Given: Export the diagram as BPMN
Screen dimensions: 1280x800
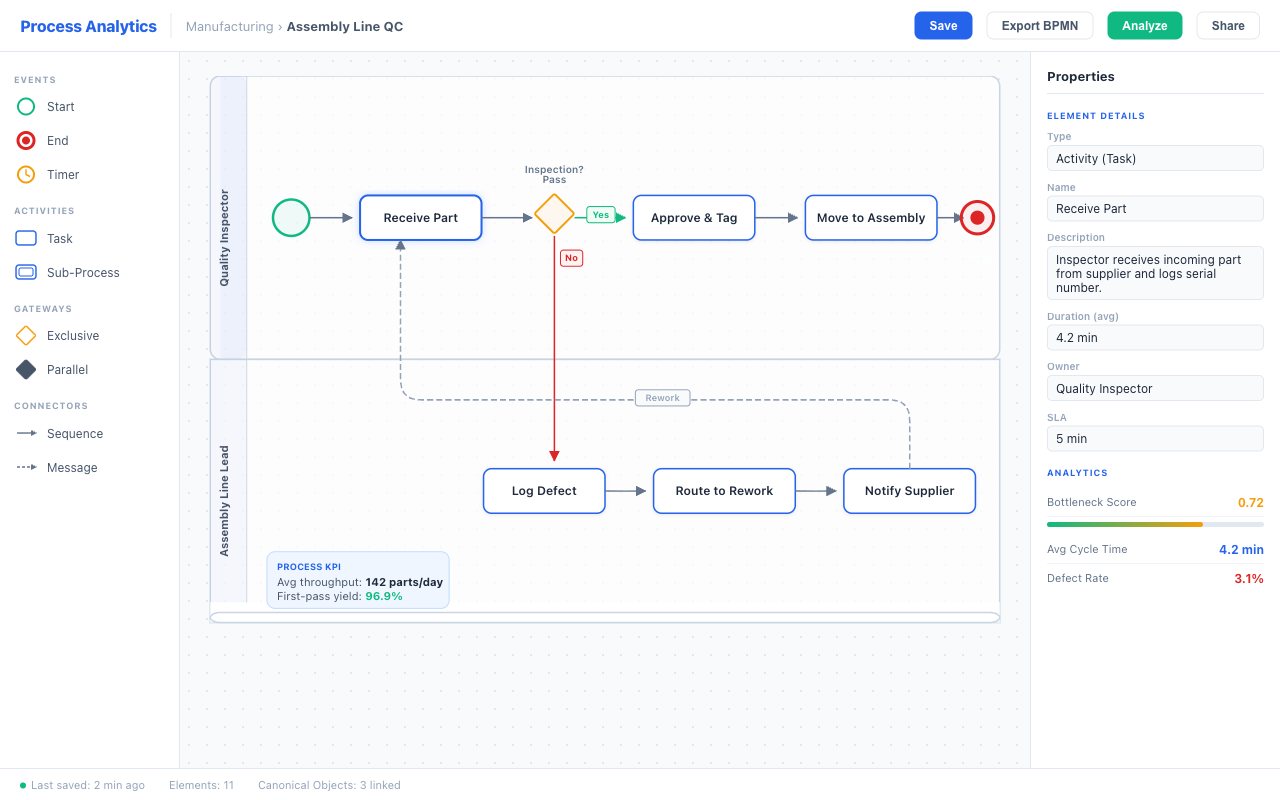Looking at the screenshot, I should click(x=1040, y=25).
